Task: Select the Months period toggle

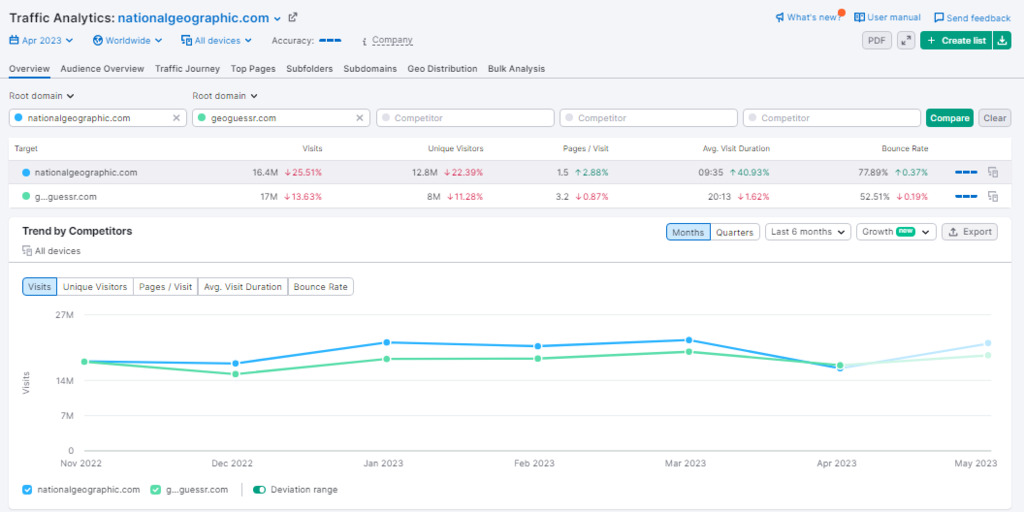Action: click(x=688, y=232)
